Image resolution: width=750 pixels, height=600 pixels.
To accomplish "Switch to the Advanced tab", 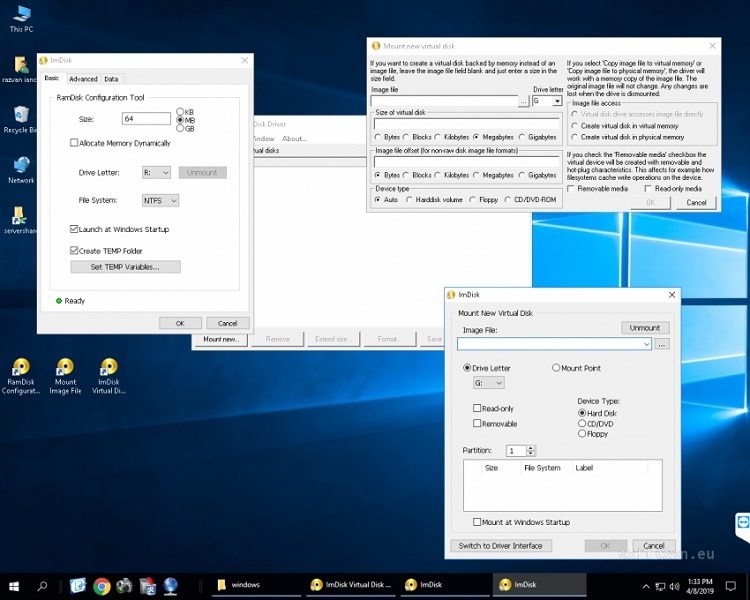I will pos(83,79).
